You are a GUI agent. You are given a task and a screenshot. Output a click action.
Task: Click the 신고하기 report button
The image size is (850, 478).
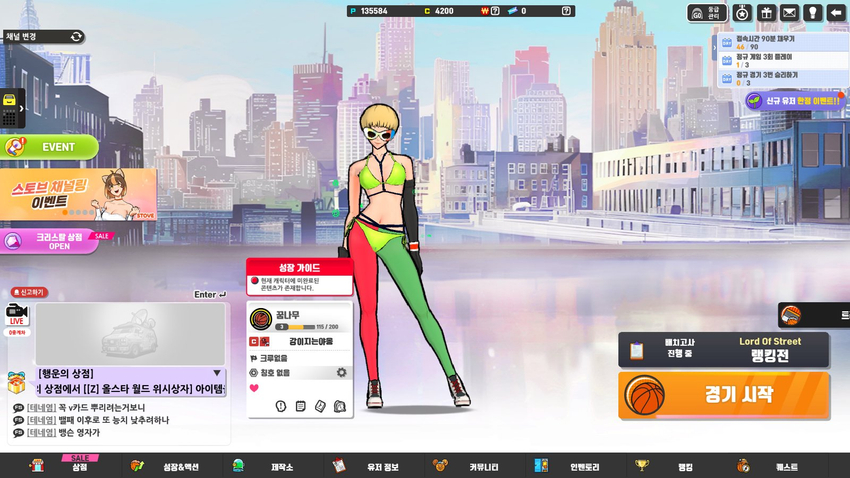tap(29, 293)
